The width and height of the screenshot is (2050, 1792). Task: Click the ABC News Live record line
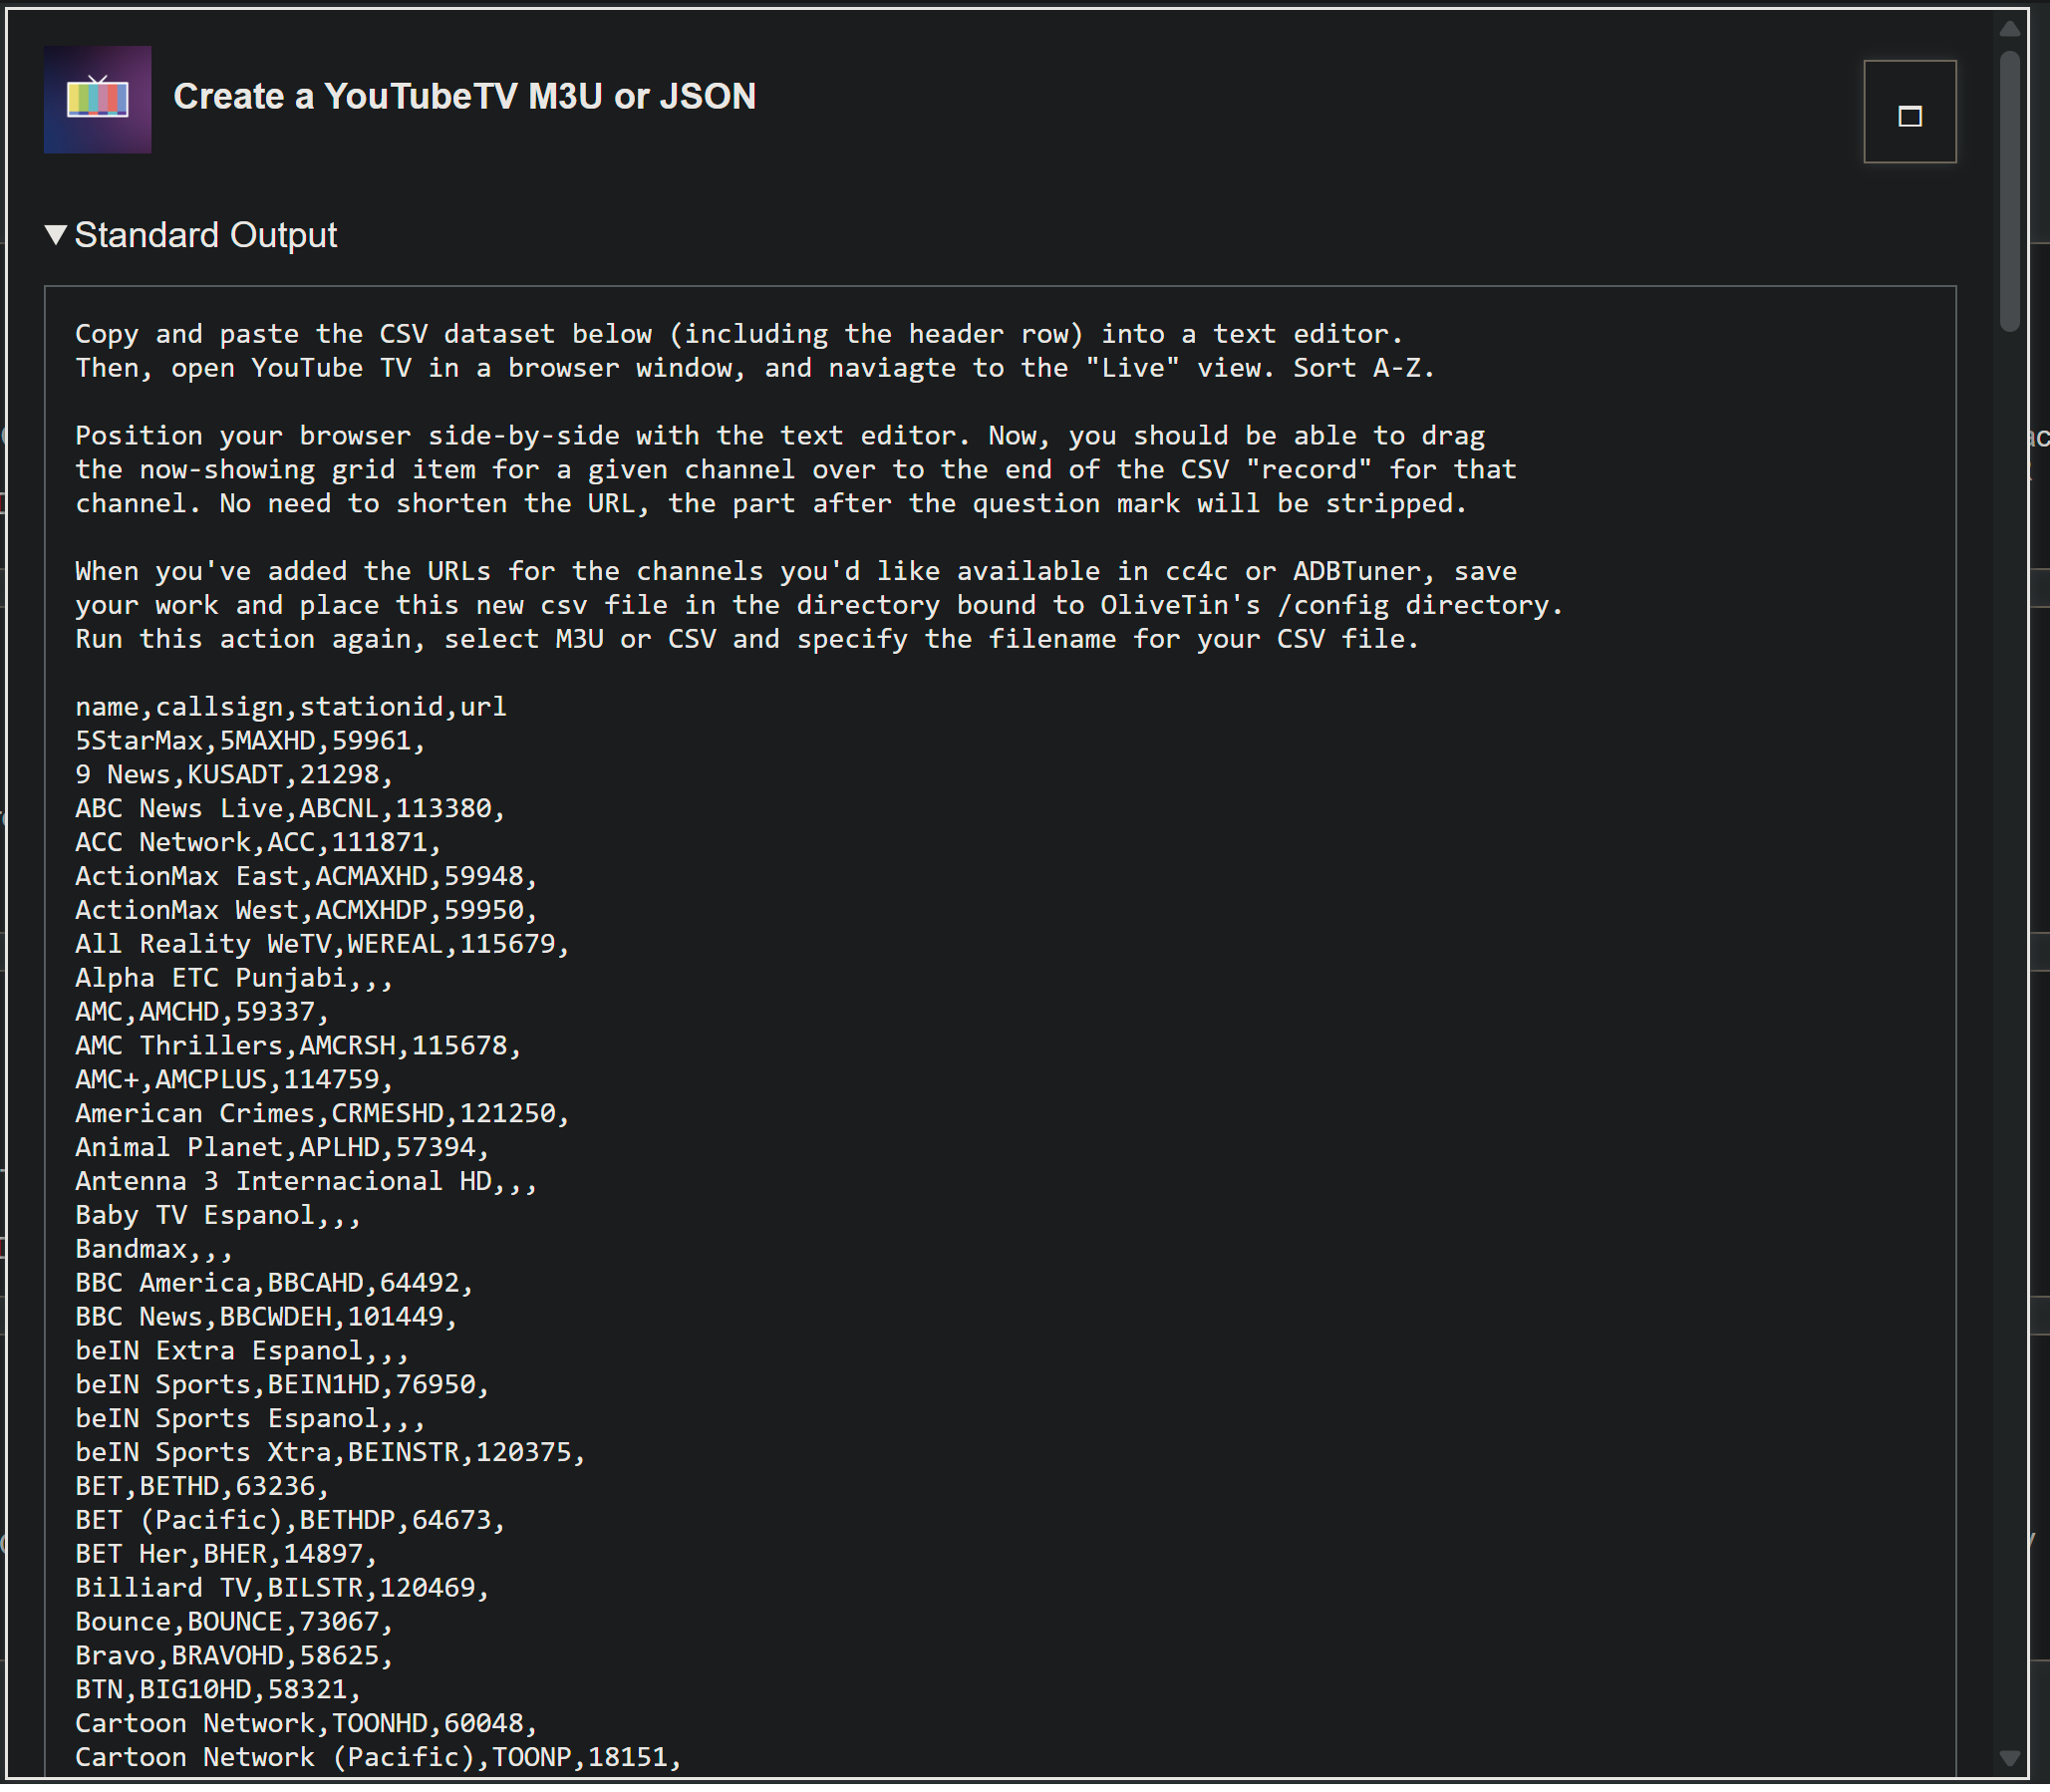click(x=290, y=809)
